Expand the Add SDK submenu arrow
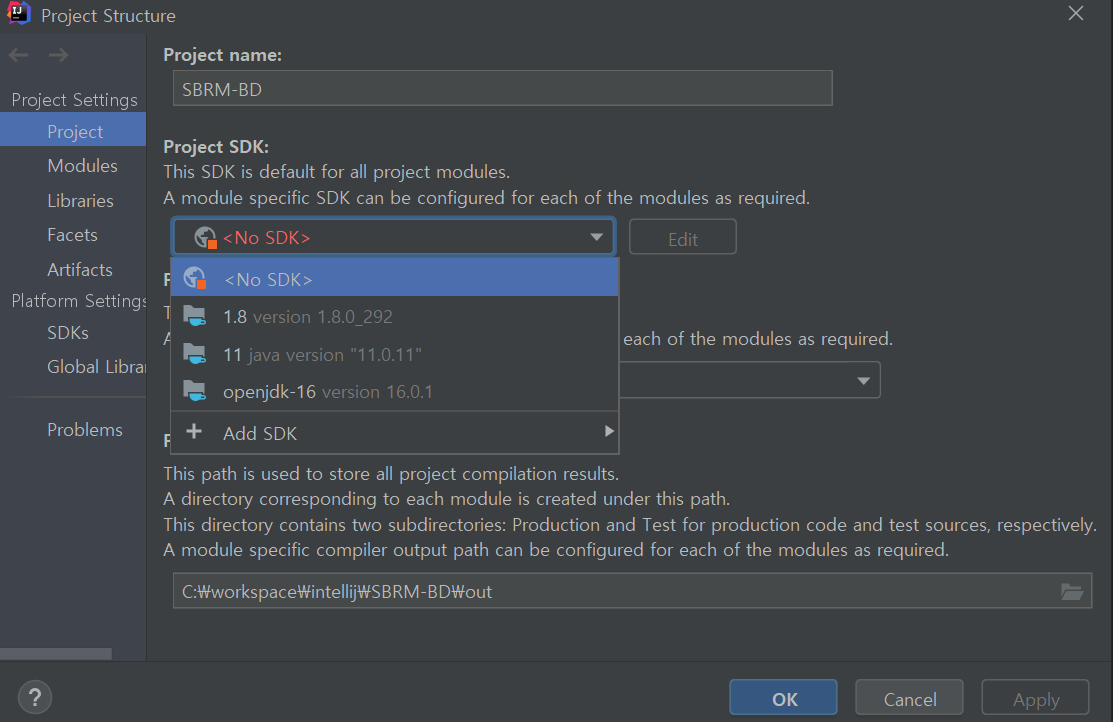The height and width of the screenshot is (722, 1113). tap(608, 432)
